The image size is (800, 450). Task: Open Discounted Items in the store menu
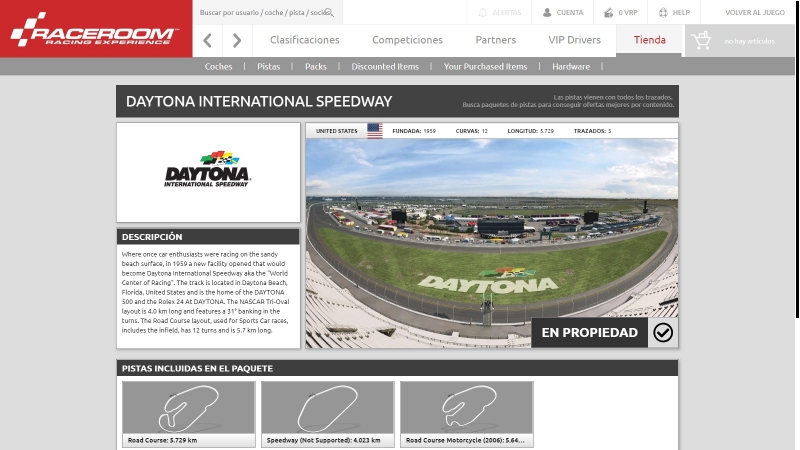pos(385,66)
